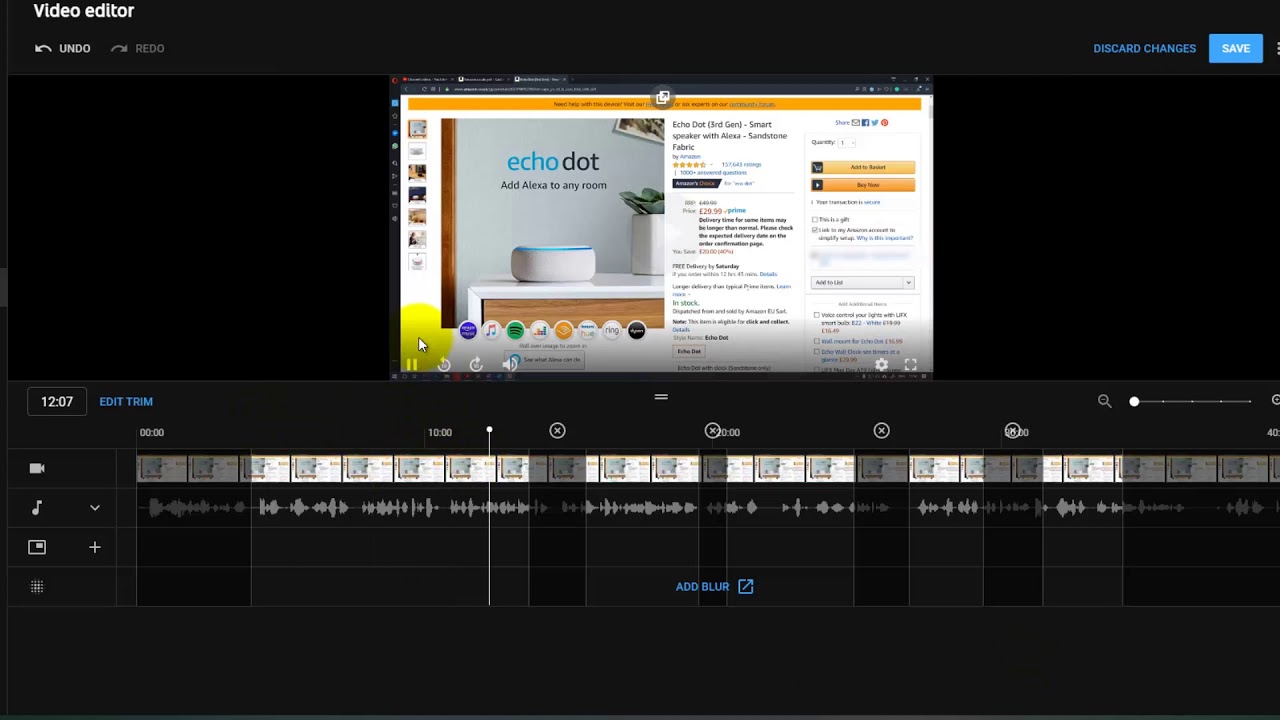Screen dimensions: 1280x720
Task: Click 'Voice control your lights' checkbox in preview
Action: pyautogui.click(x=816, y=315)
